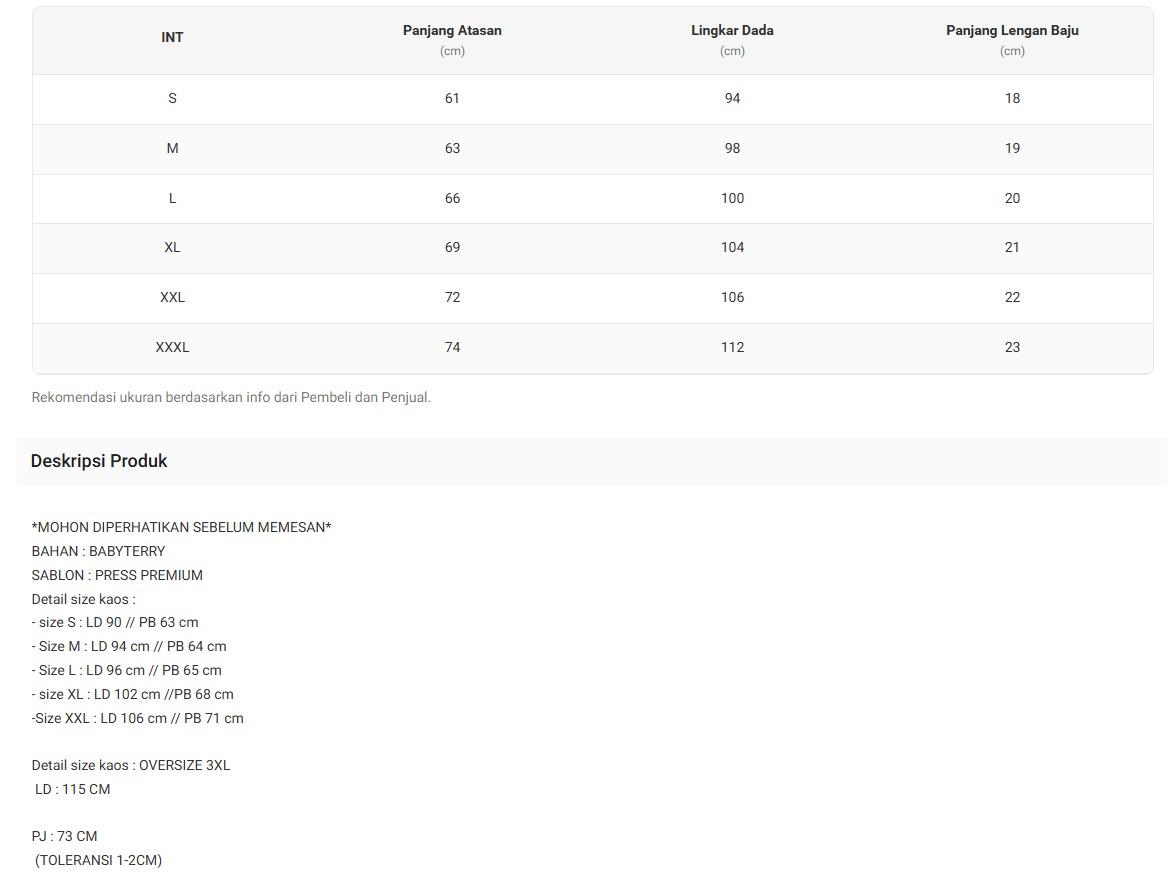
Task: Click the "SABLON : PRESS PREMIUM" line
Action: point(117,575)
